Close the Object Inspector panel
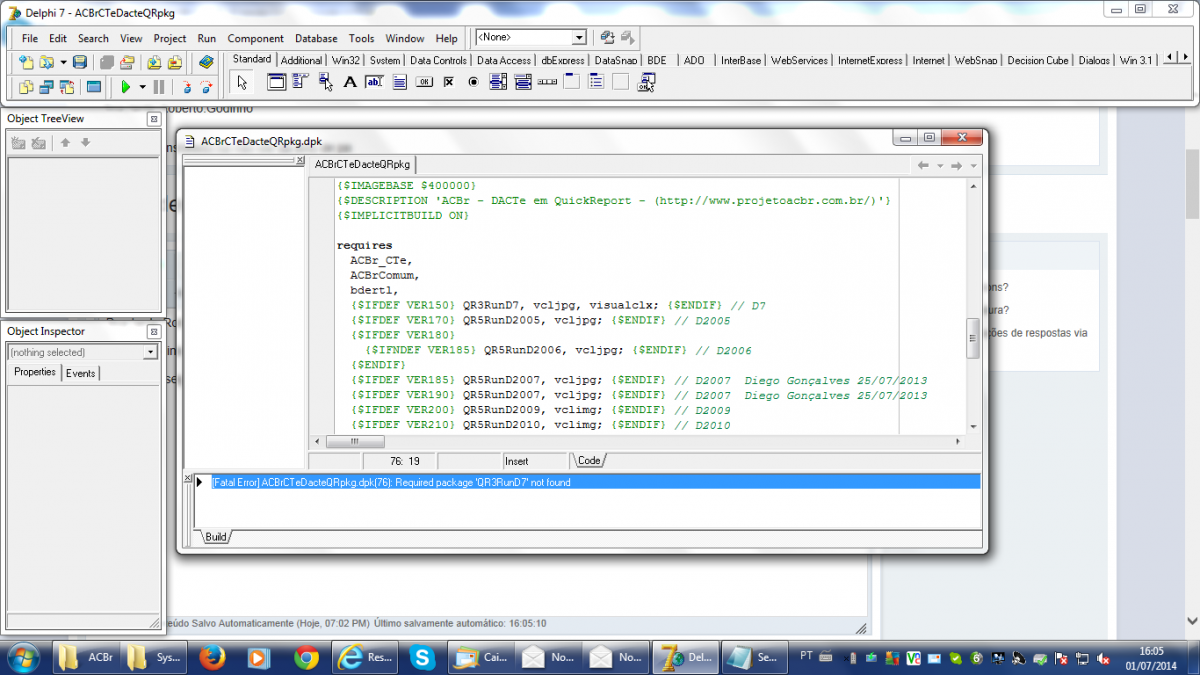The image size is (1200, 675). coord(153,332)
